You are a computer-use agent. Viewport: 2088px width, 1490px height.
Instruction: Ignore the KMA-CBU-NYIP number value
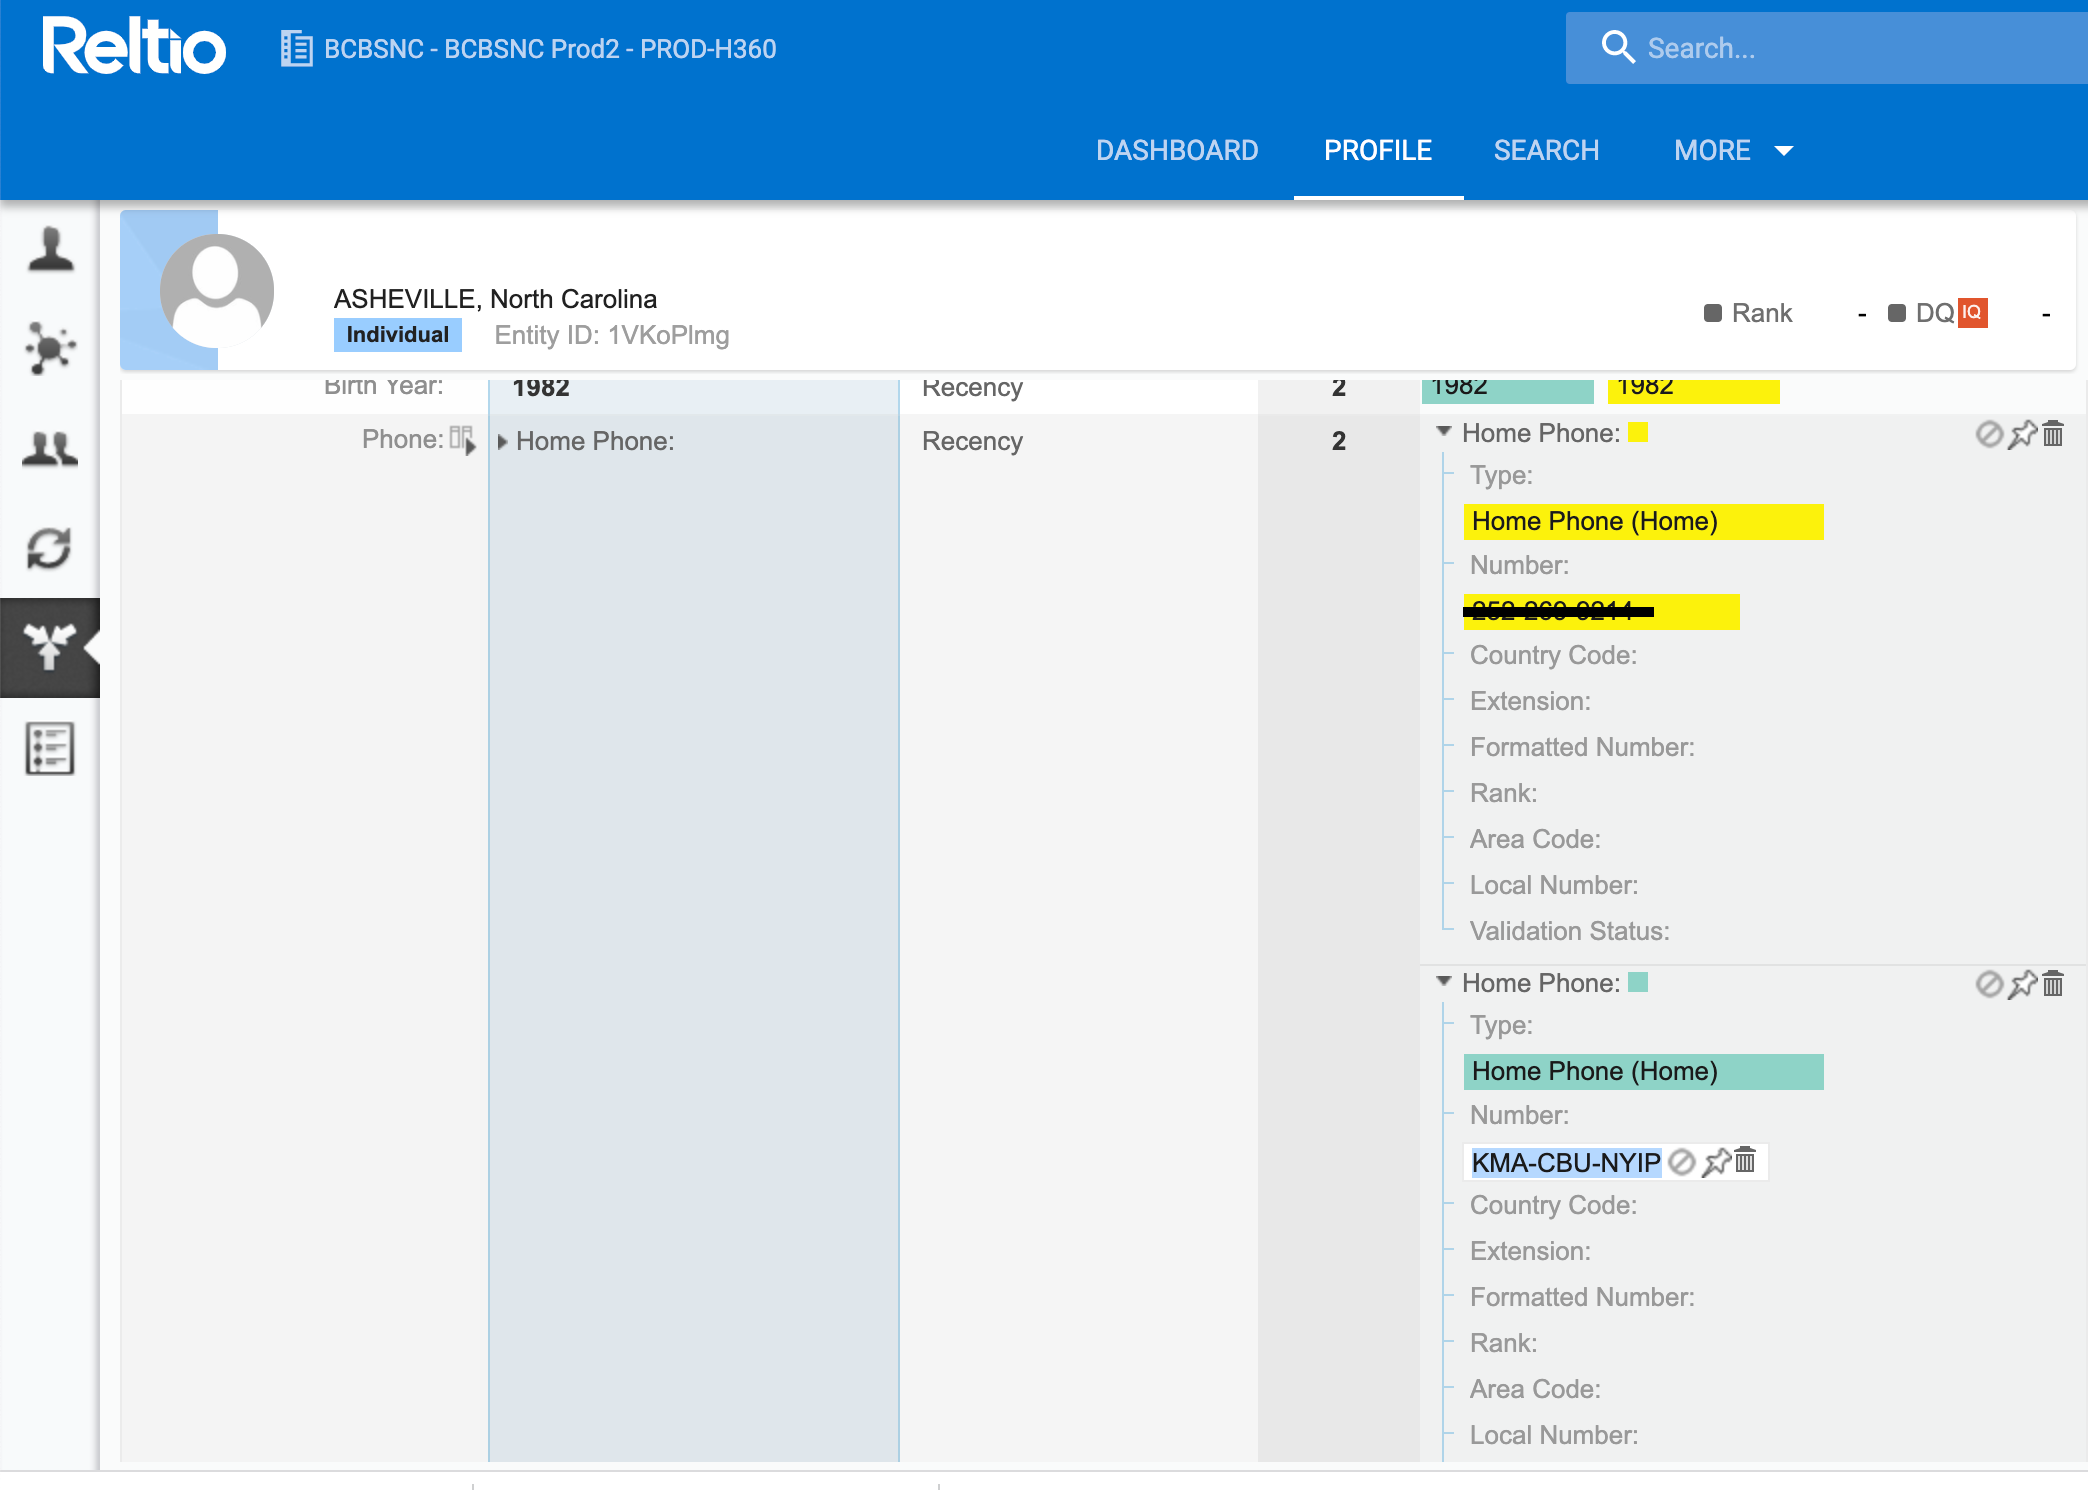click(x=1682, y=1161)
